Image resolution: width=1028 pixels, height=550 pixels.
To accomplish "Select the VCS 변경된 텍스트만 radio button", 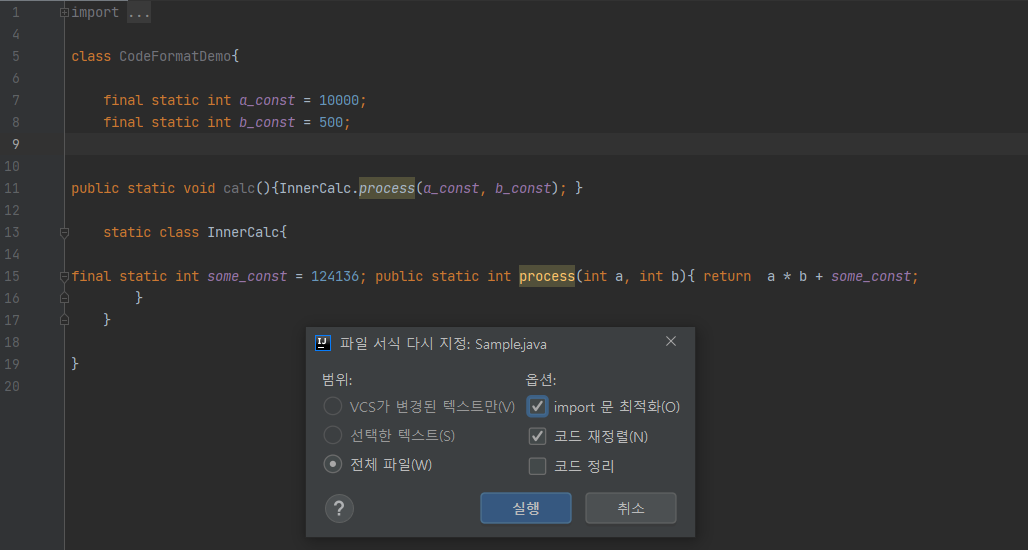I will [x=333, y=406].
